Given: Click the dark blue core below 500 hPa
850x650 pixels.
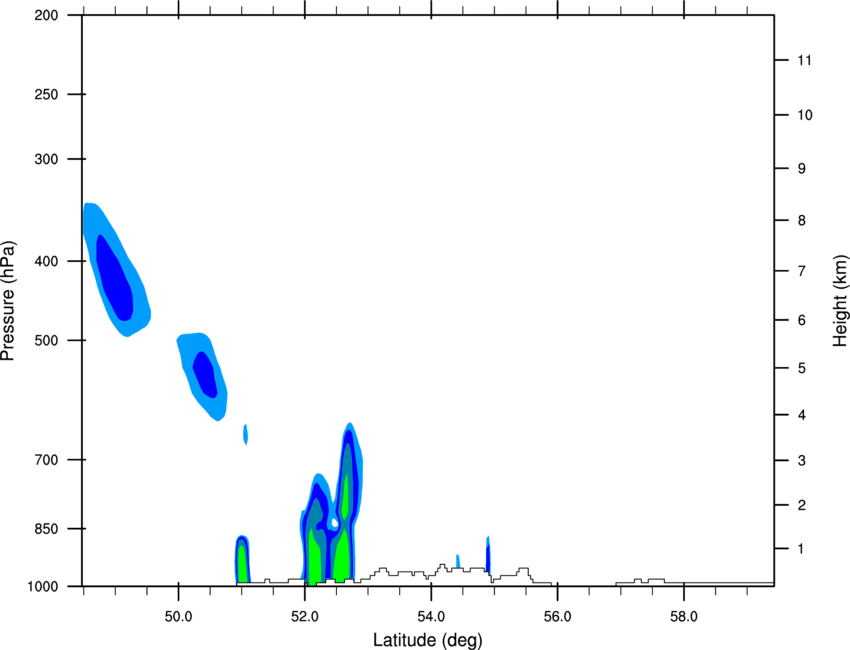Looking at the screenshot, I should (205, 374).
